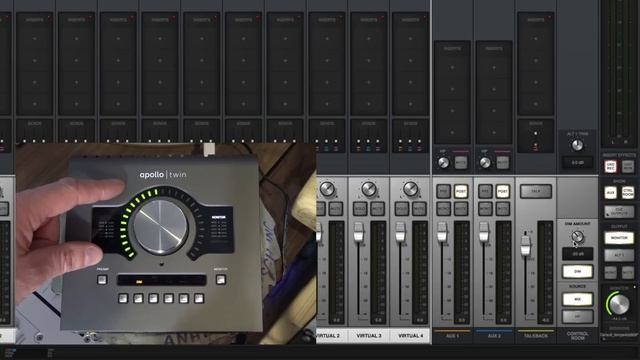
Task: Click the DIM AMOUNT dB value field
Action: point(577,254)
